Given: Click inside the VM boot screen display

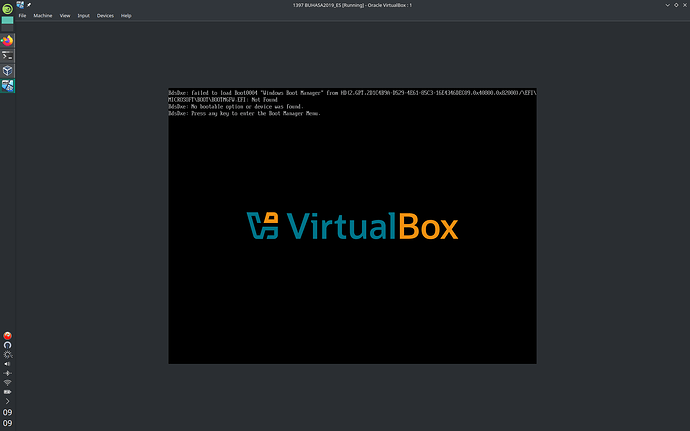Looking at the screenshot, I should (x=352, y=226).
